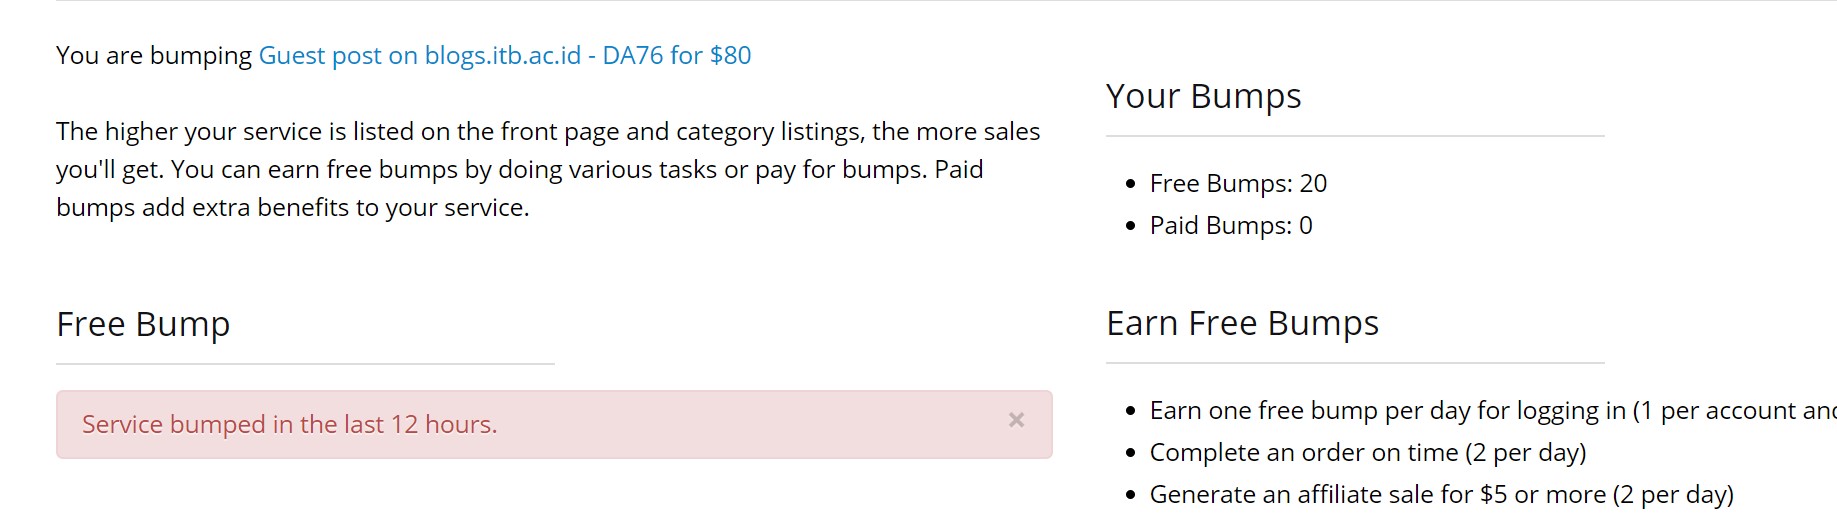
Task: Click the bullet dot beside 'Free Bumps: 20'
Action: tap(1130, 184)
